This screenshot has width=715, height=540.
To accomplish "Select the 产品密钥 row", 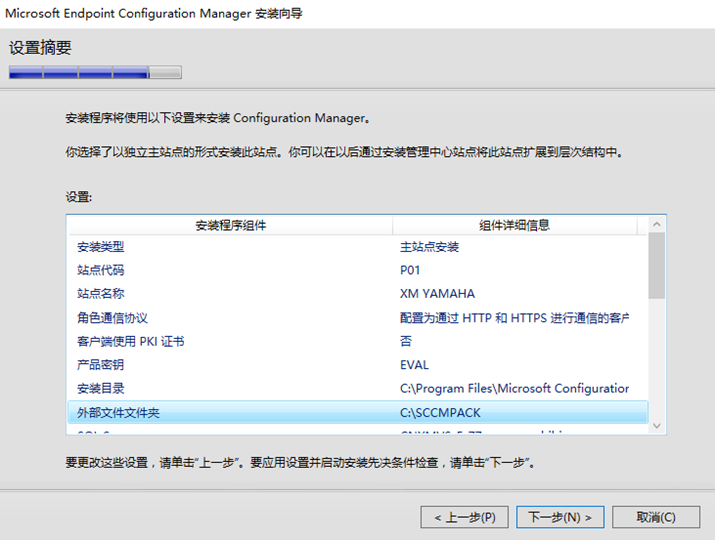I will (358, 365).
